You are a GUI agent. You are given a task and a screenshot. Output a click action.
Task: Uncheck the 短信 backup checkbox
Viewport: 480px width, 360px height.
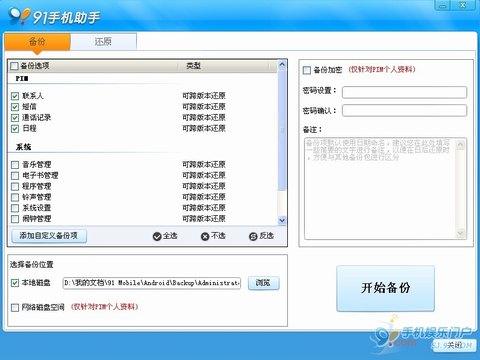click(x=15, y=107)
